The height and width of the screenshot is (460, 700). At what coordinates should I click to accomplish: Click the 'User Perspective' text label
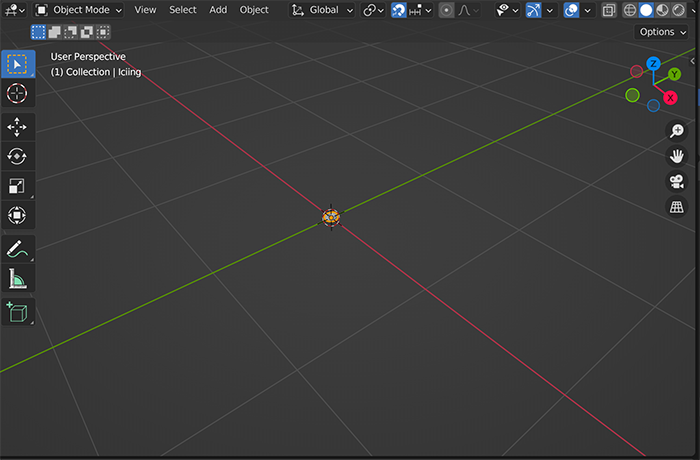(88, 57)
